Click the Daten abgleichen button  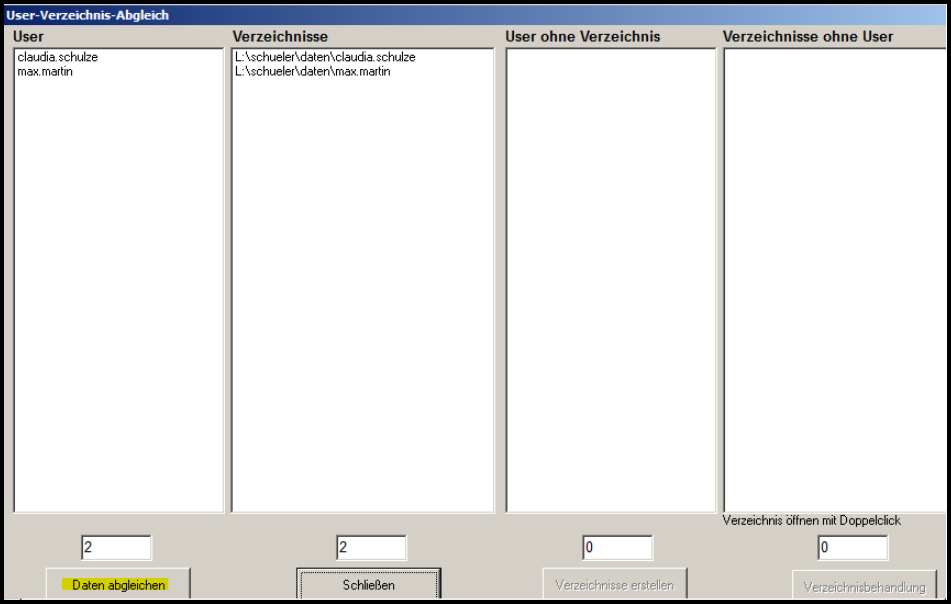(118, 584)
